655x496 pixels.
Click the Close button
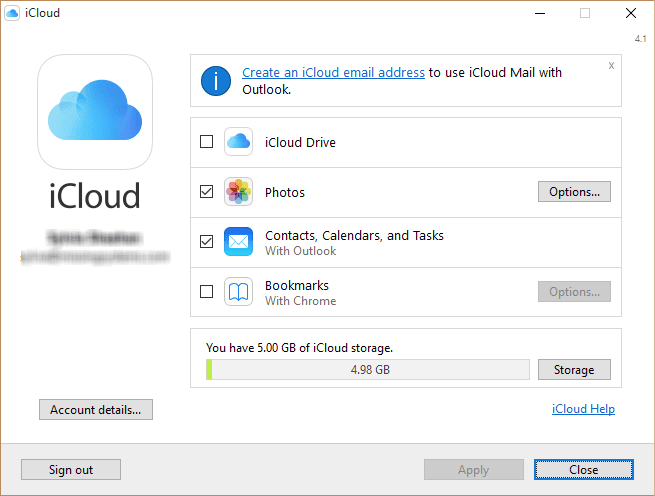point(584,470)
